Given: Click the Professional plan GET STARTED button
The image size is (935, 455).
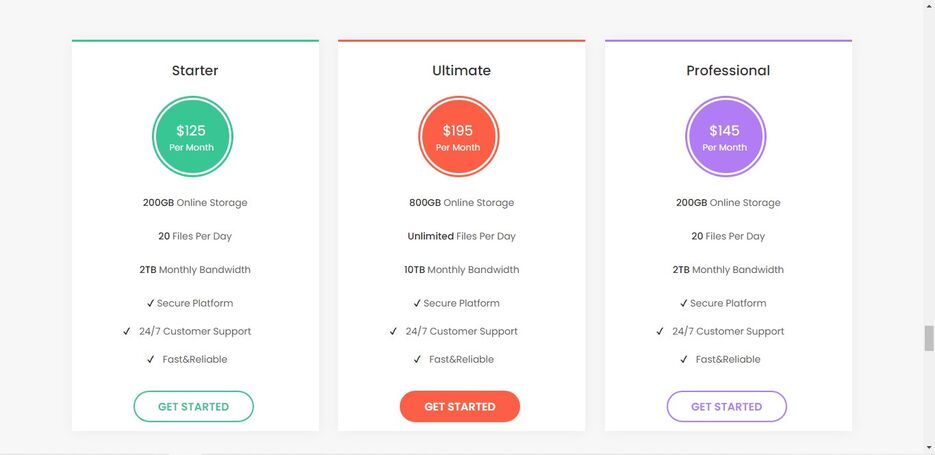Looking at the screenshot, I should [x=726, y=406].
